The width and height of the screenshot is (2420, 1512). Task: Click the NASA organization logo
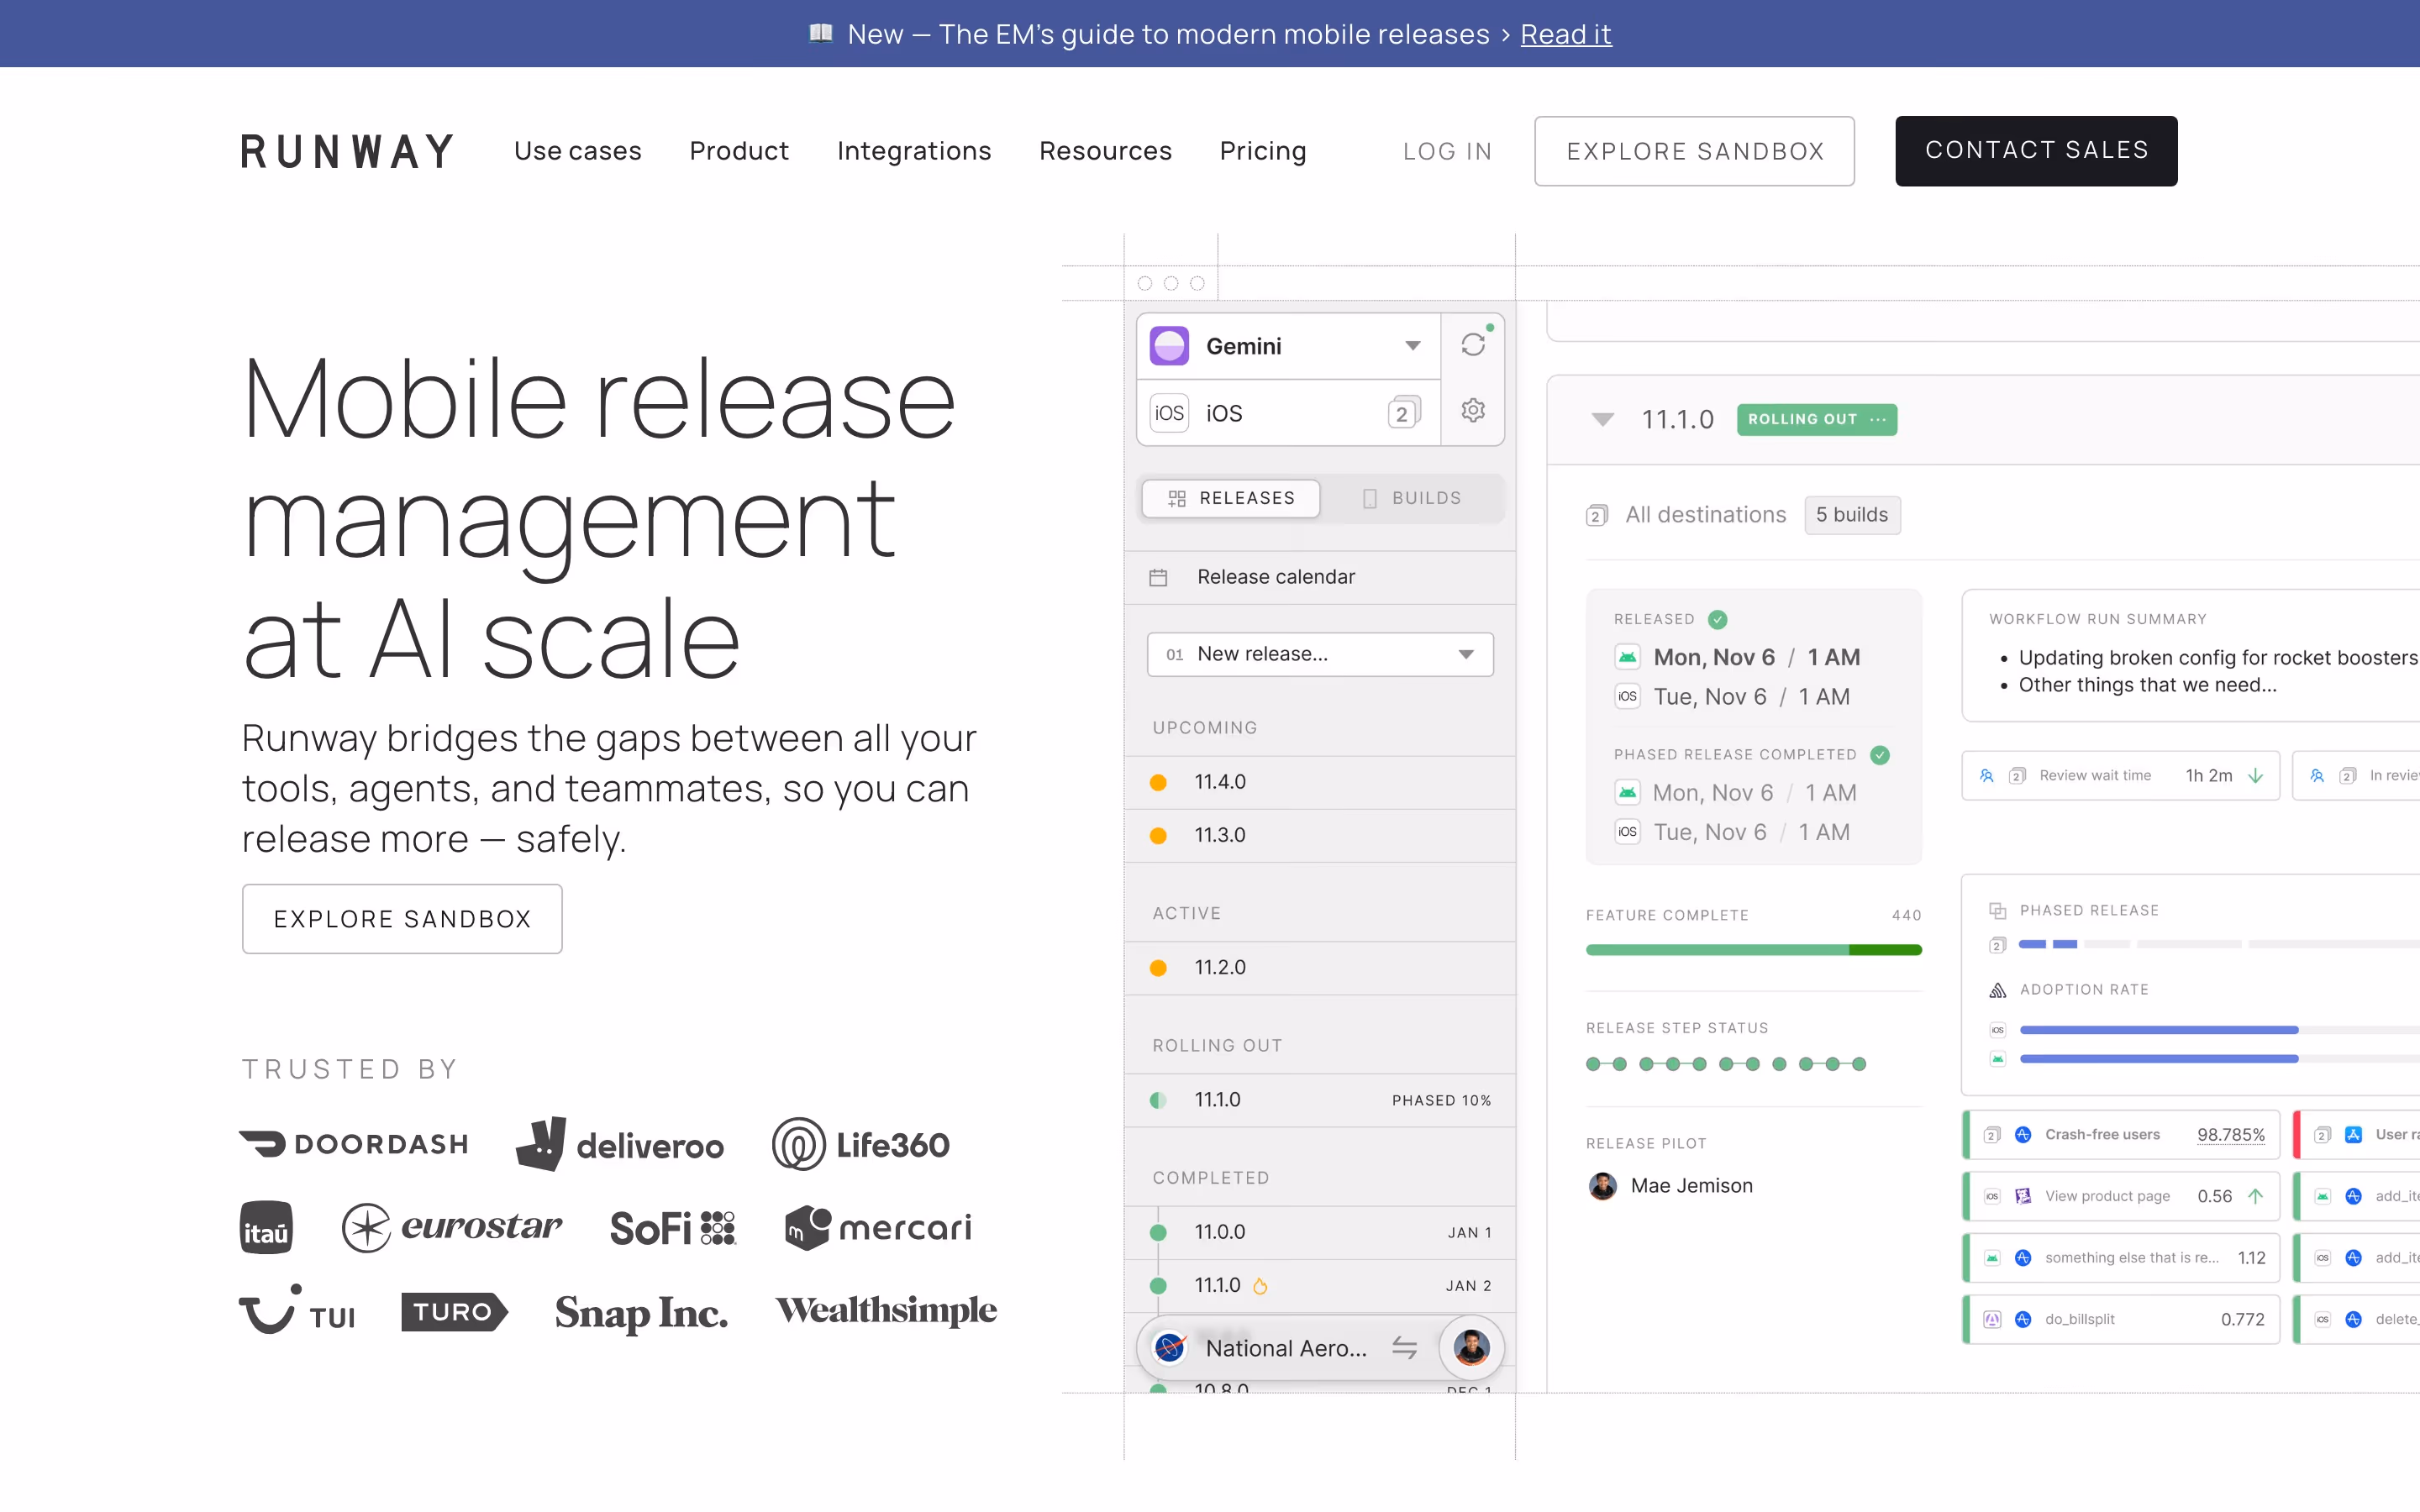pyautogui.click(x=1170, y=1348)
